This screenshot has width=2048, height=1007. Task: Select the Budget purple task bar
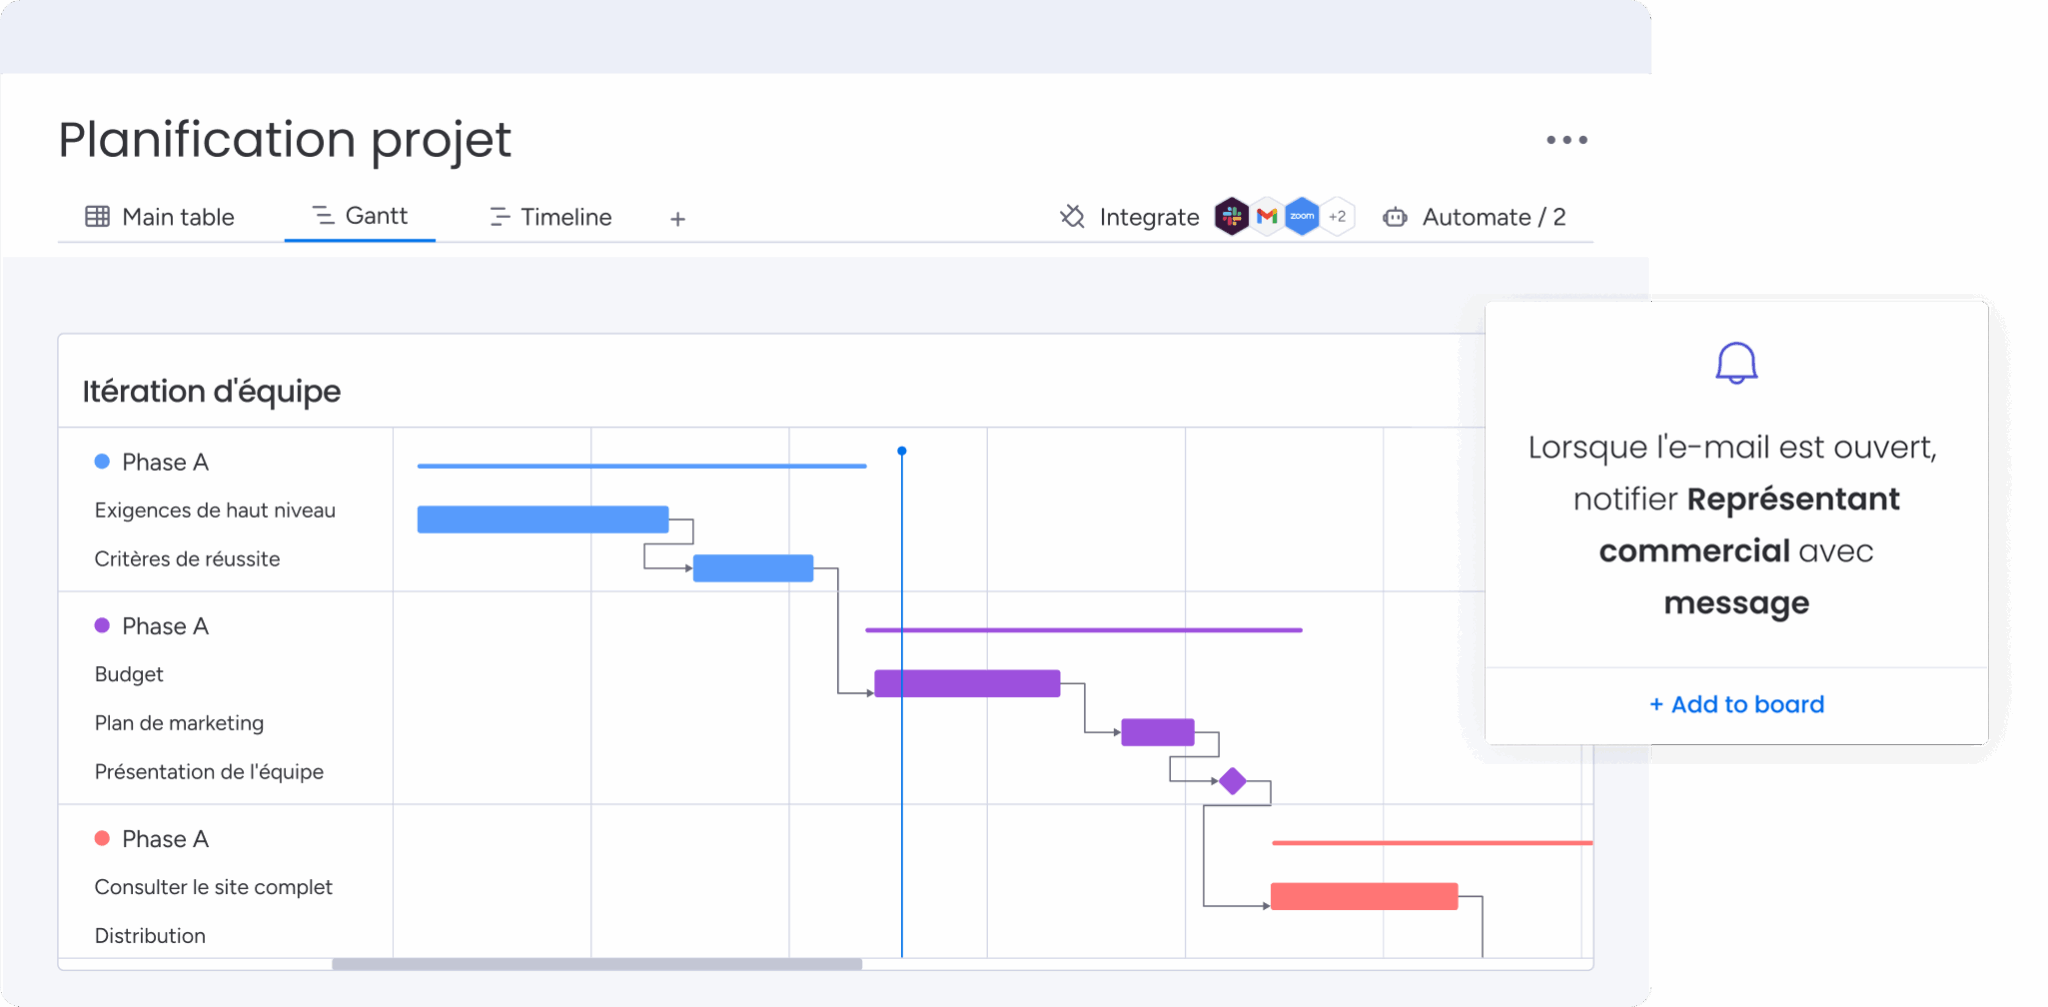(x=967, y=683)
